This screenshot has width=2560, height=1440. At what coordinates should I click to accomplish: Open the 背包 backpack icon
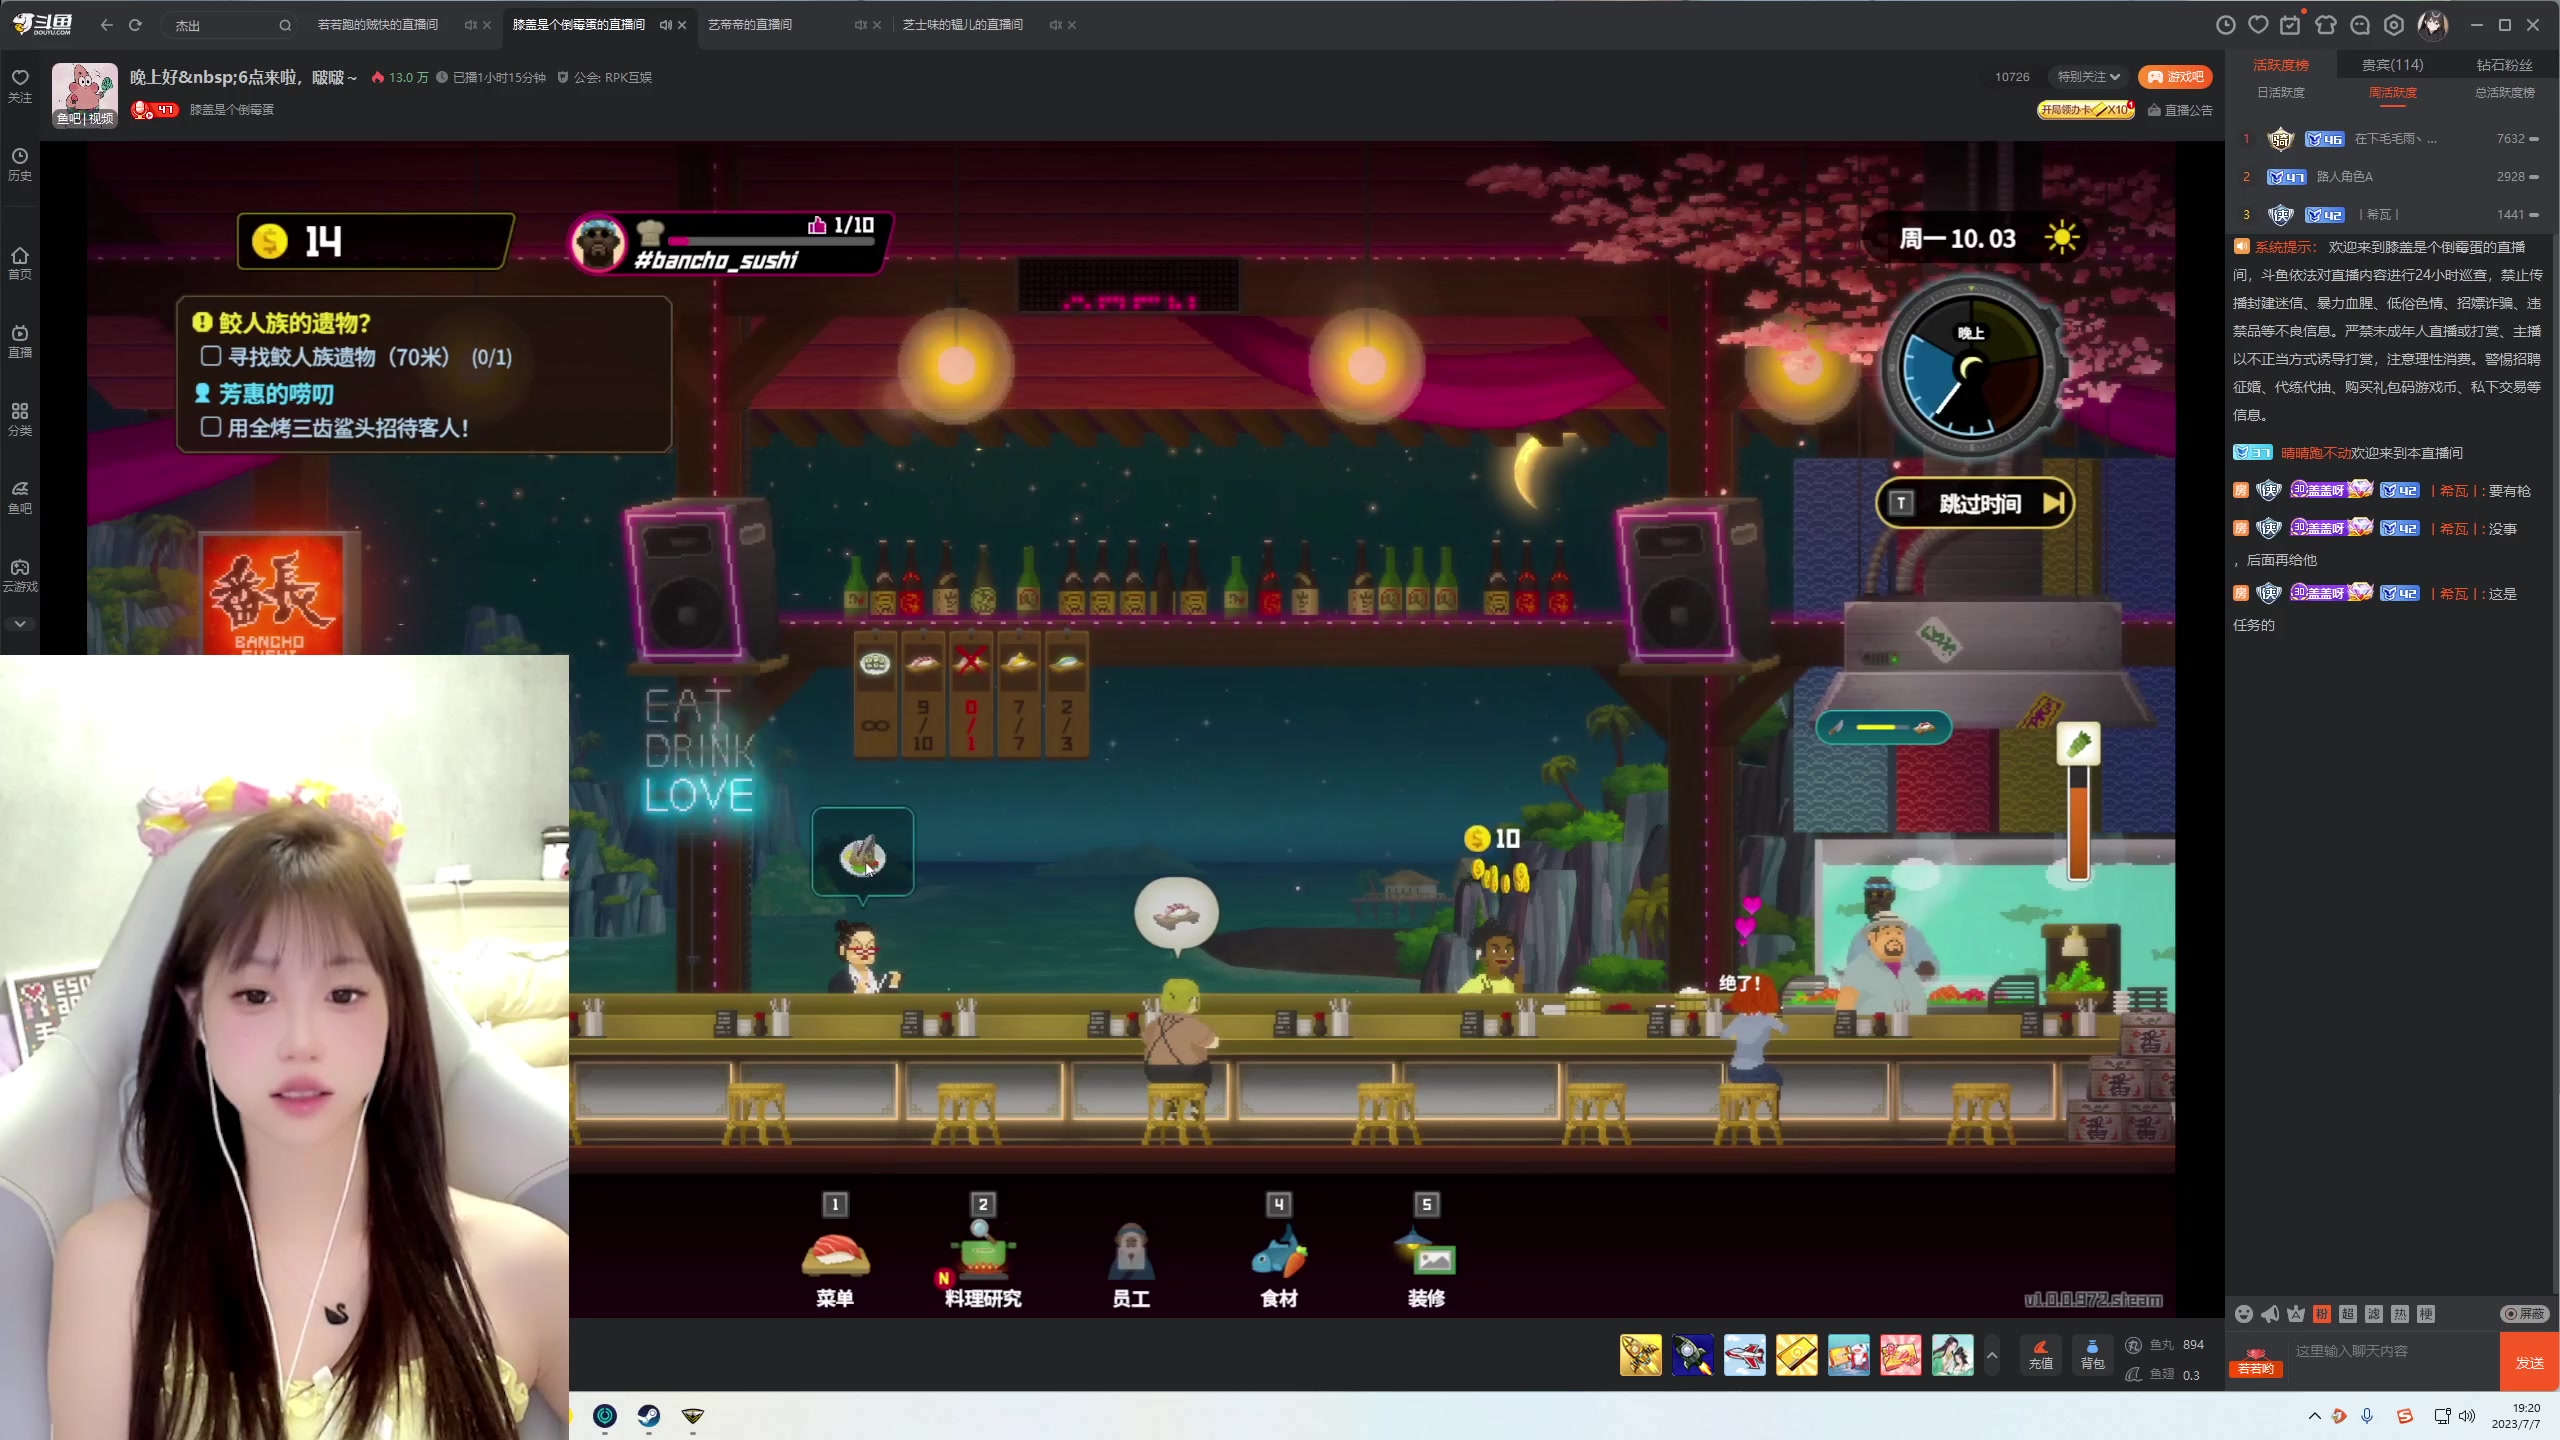2093,1355
